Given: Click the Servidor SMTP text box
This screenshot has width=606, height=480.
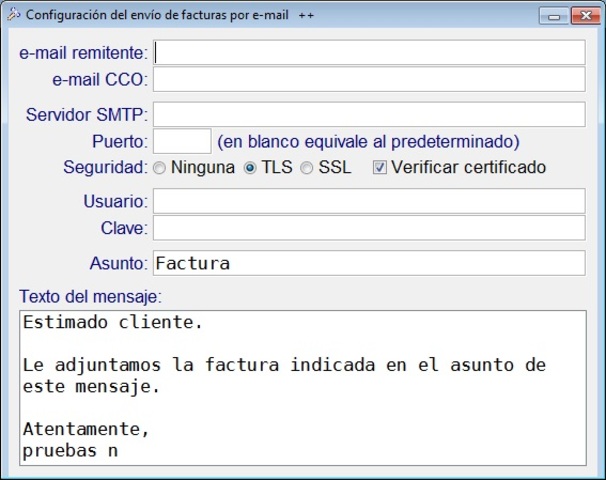Looking at the screenshot, I should coord(369,114).
